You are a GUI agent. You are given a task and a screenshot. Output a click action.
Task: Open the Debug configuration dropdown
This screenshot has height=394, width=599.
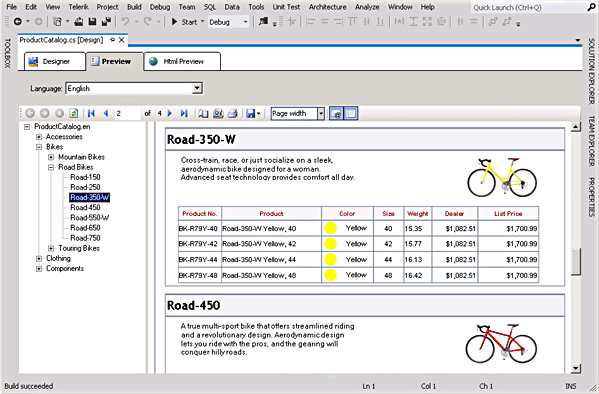(x=245, y=22)
